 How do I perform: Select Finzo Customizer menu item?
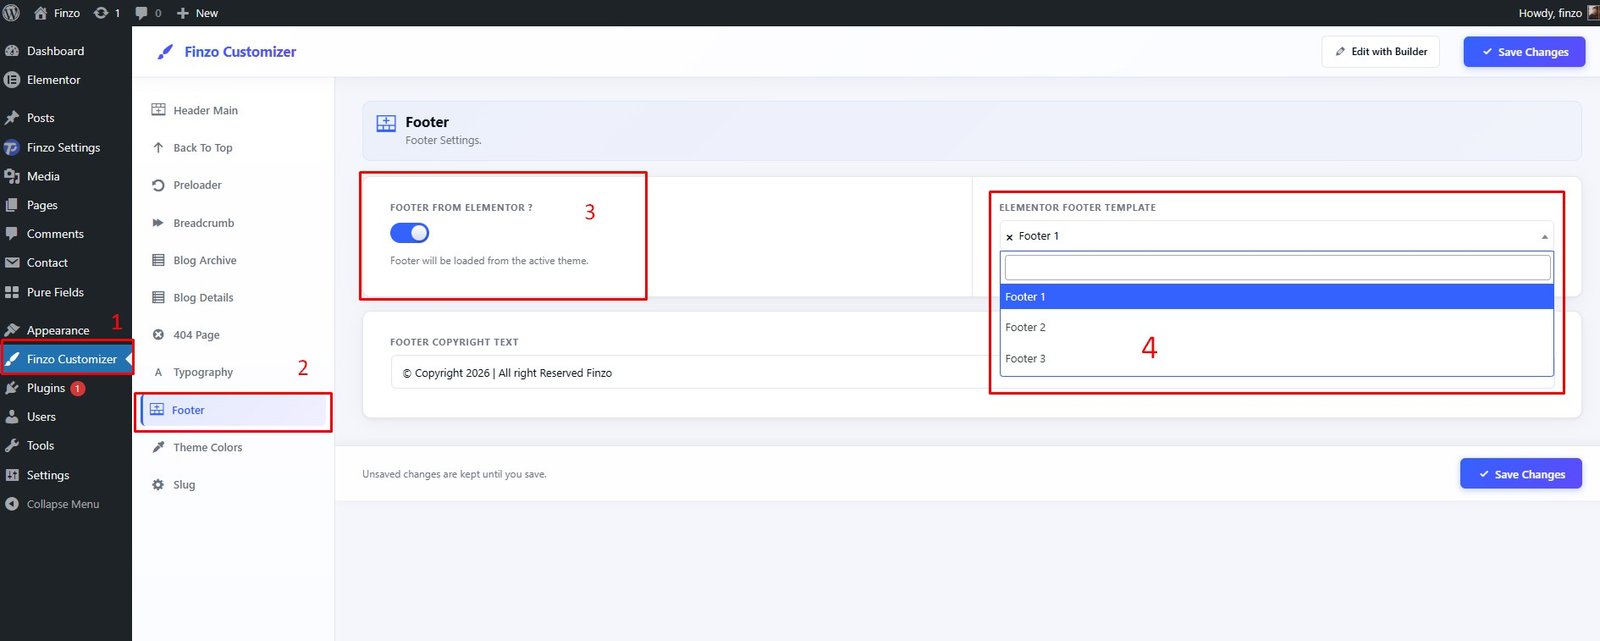[66, 359]
